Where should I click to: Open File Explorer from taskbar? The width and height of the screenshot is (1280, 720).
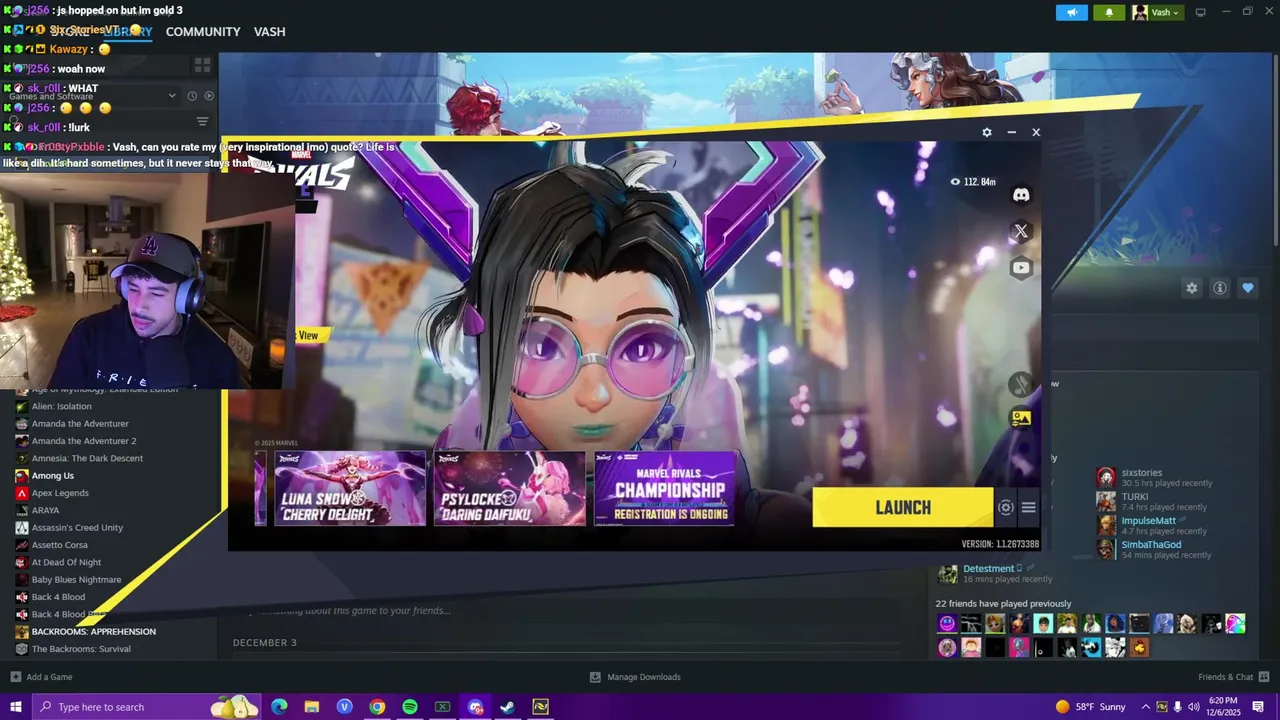point(312,707)
